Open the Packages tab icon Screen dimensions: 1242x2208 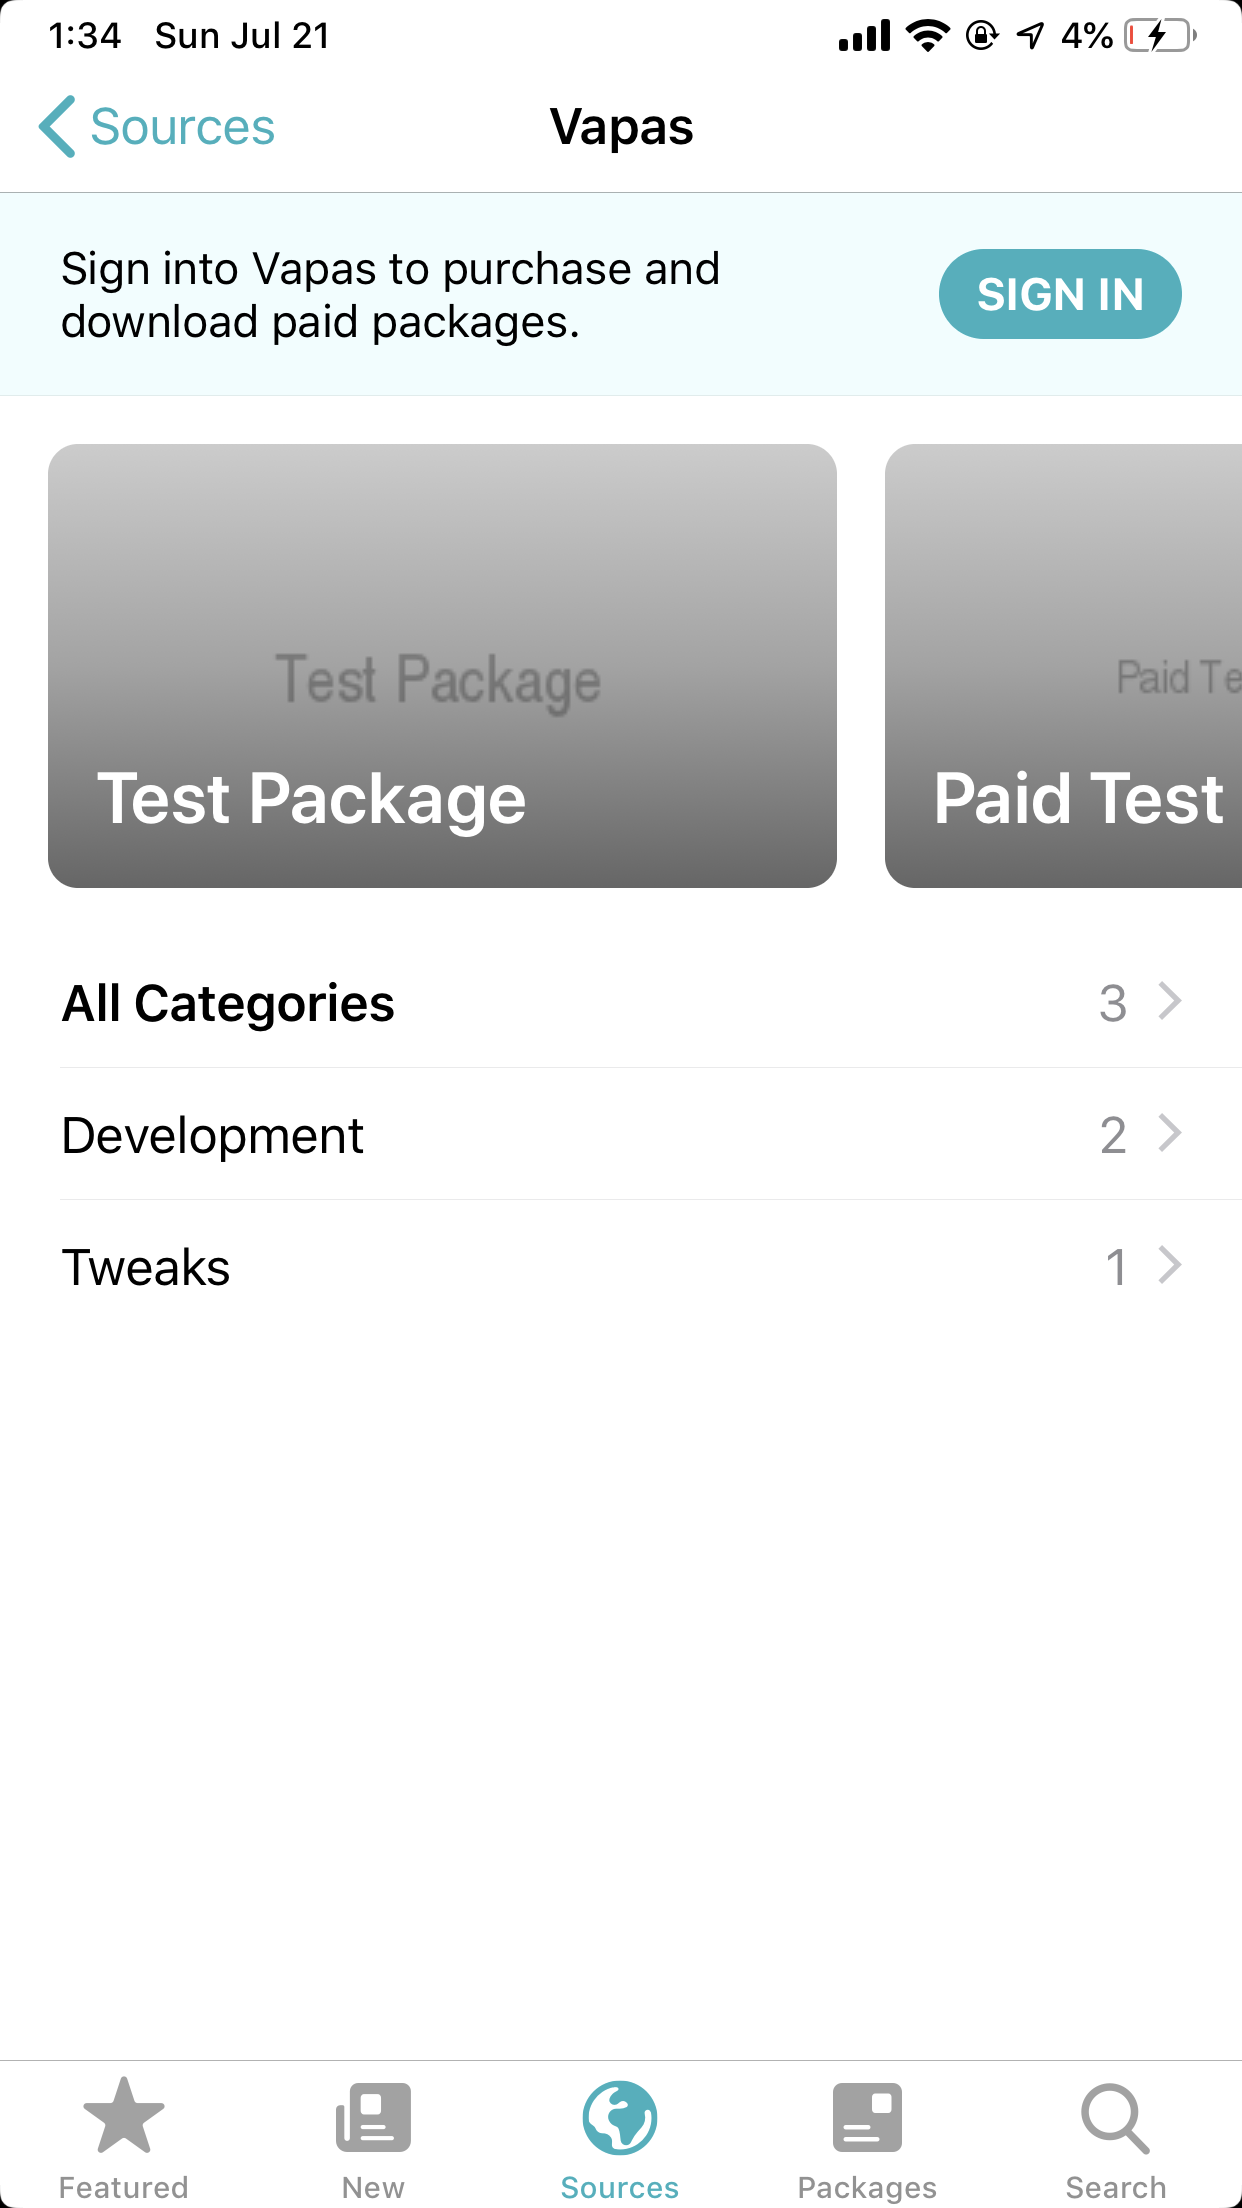(867, 2117)
